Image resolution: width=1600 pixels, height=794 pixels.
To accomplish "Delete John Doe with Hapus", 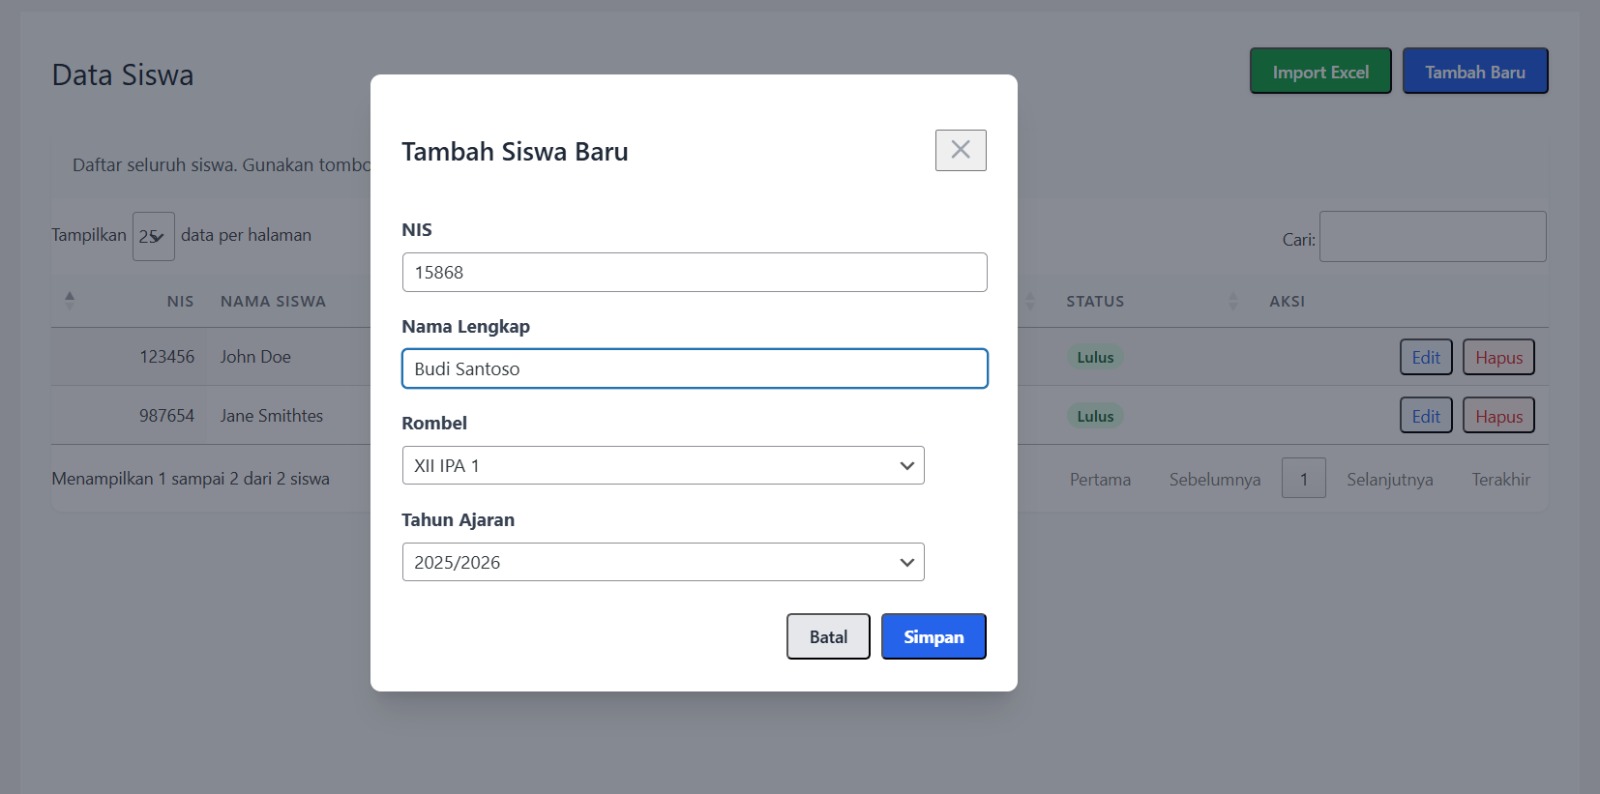I will tap(1498, 358).
